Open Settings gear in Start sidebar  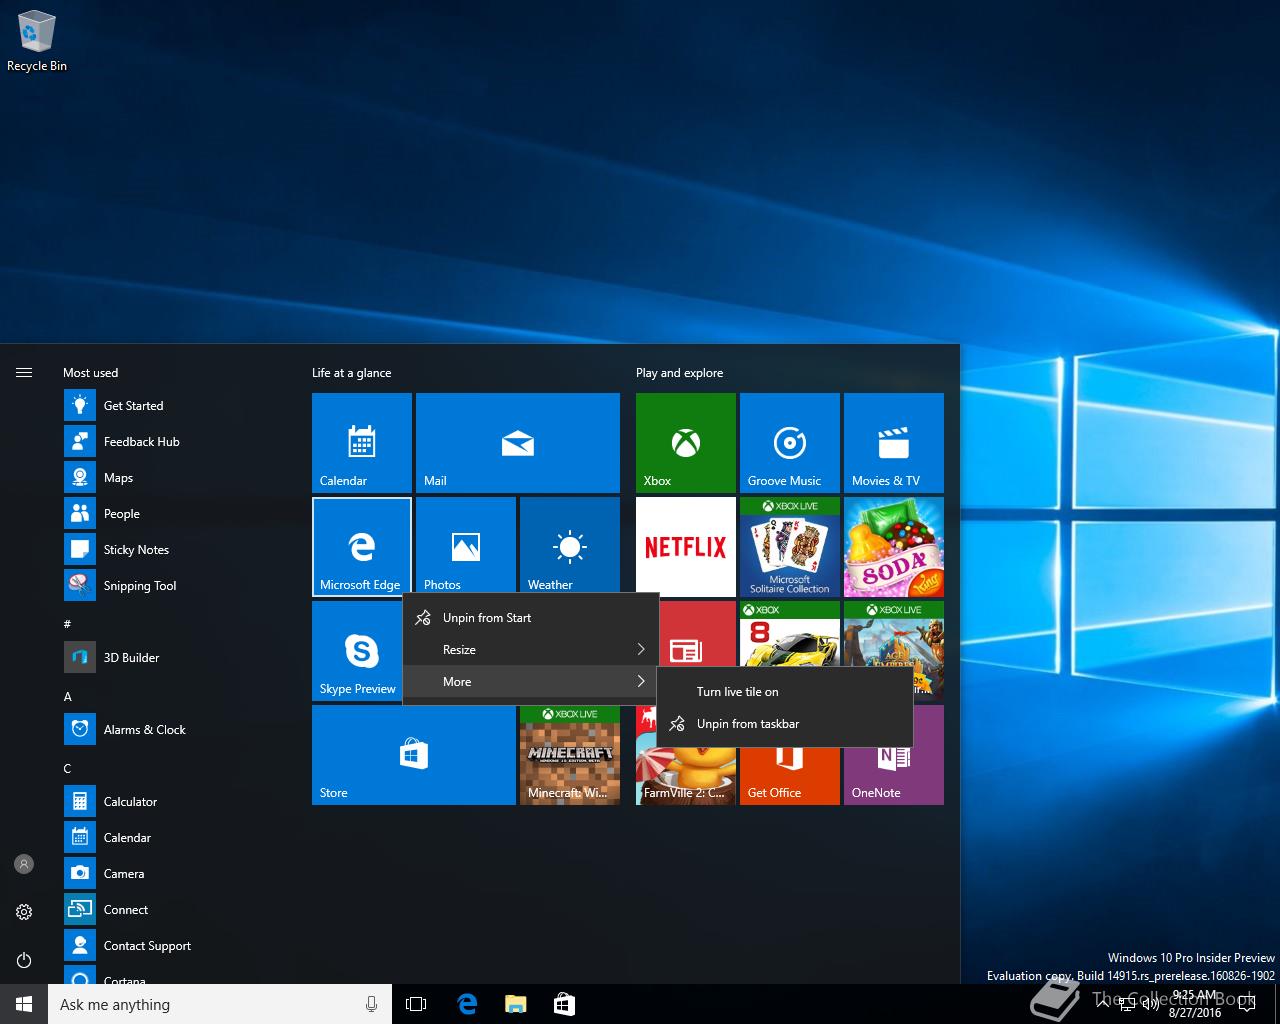24,912
